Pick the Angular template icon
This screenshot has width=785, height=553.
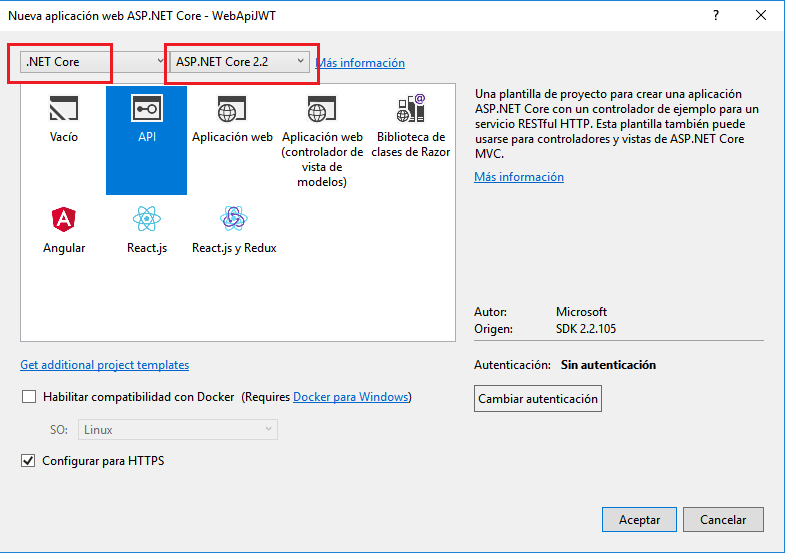(64, 219)
